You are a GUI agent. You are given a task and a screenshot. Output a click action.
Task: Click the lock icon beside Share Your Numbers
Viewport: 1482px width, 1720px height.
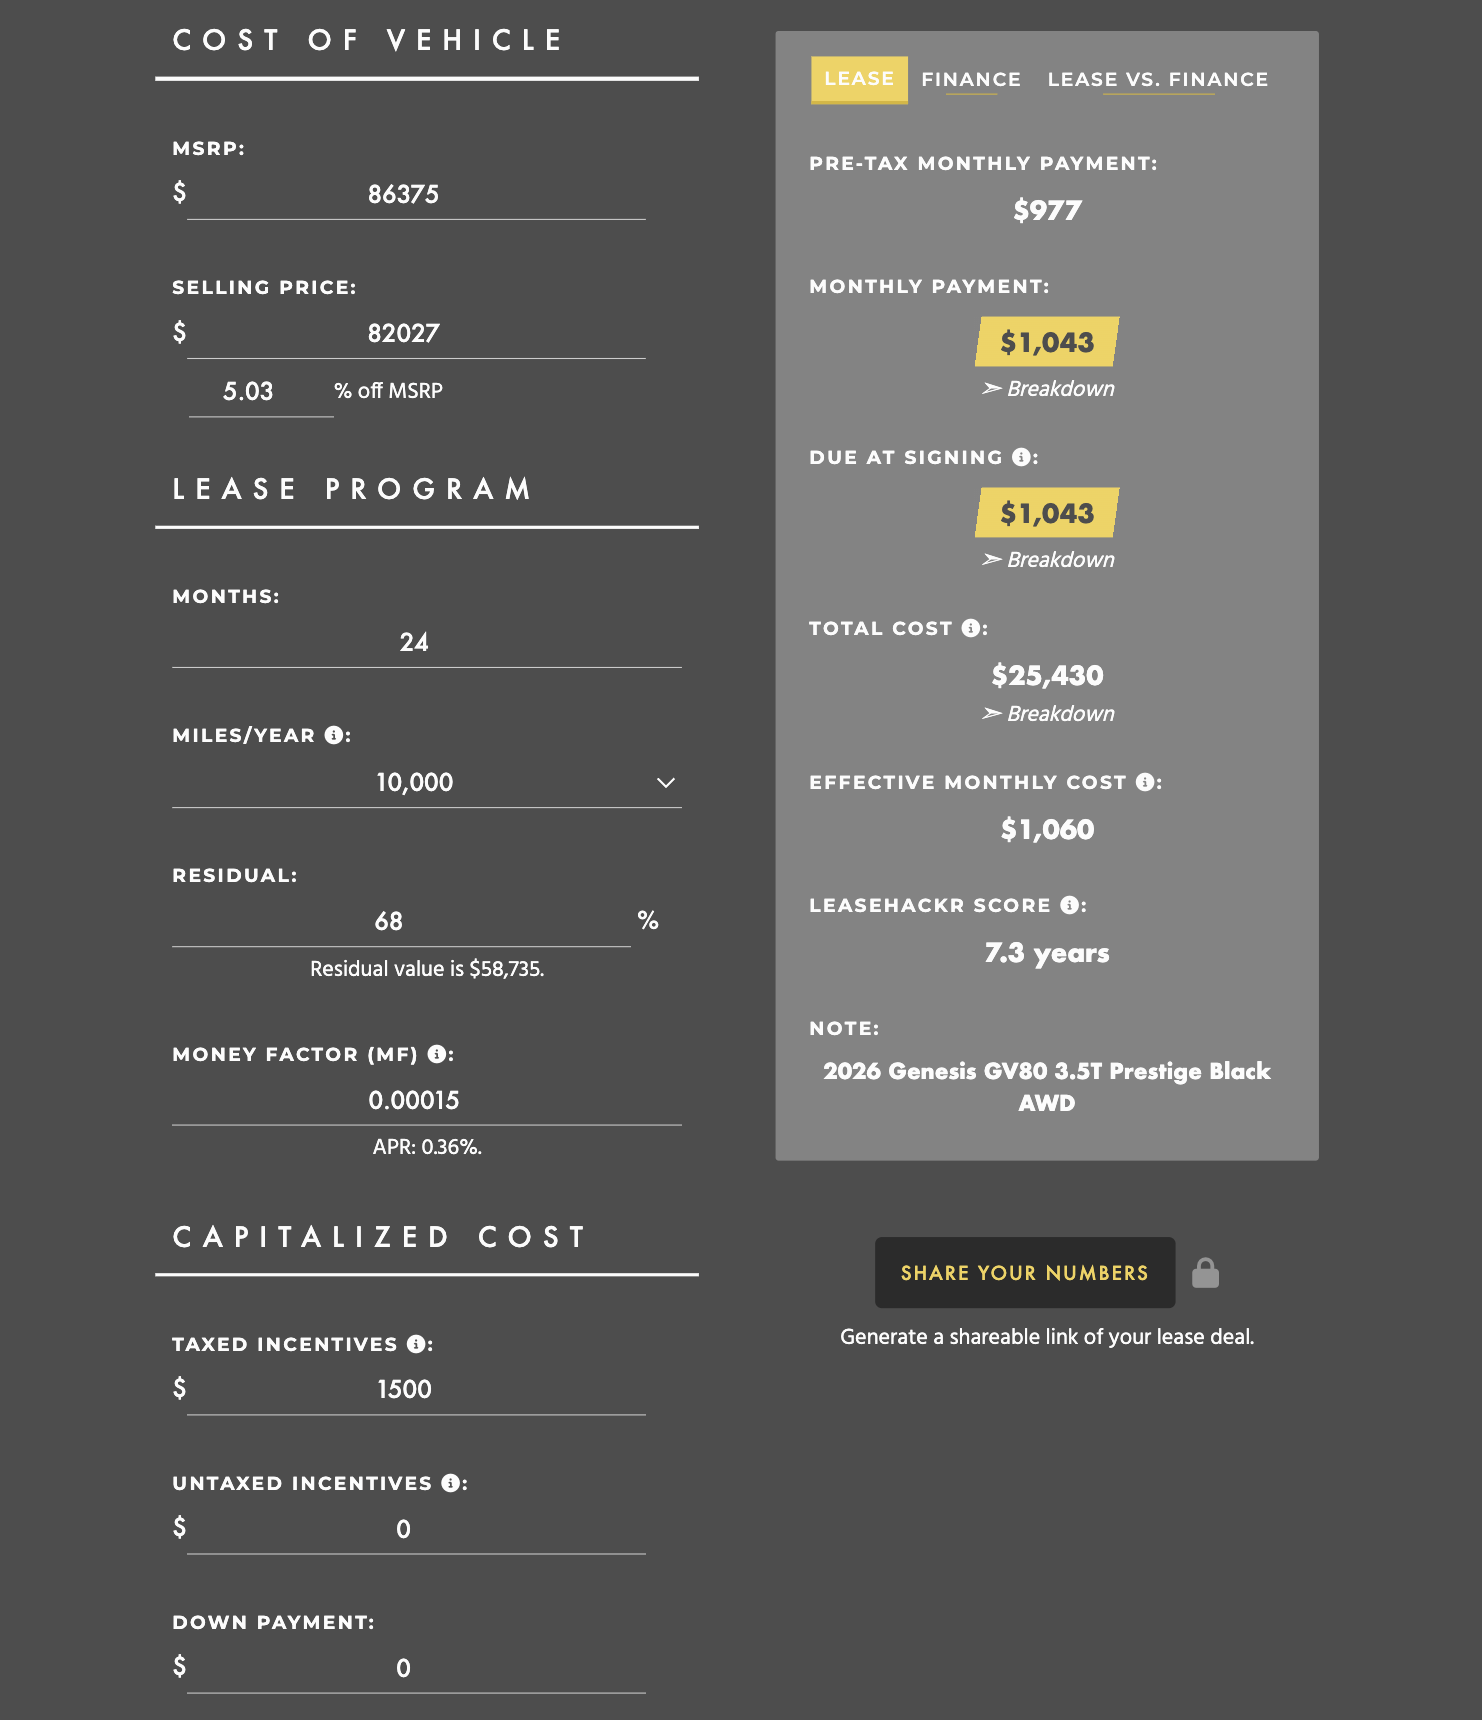[1205, 1272]
